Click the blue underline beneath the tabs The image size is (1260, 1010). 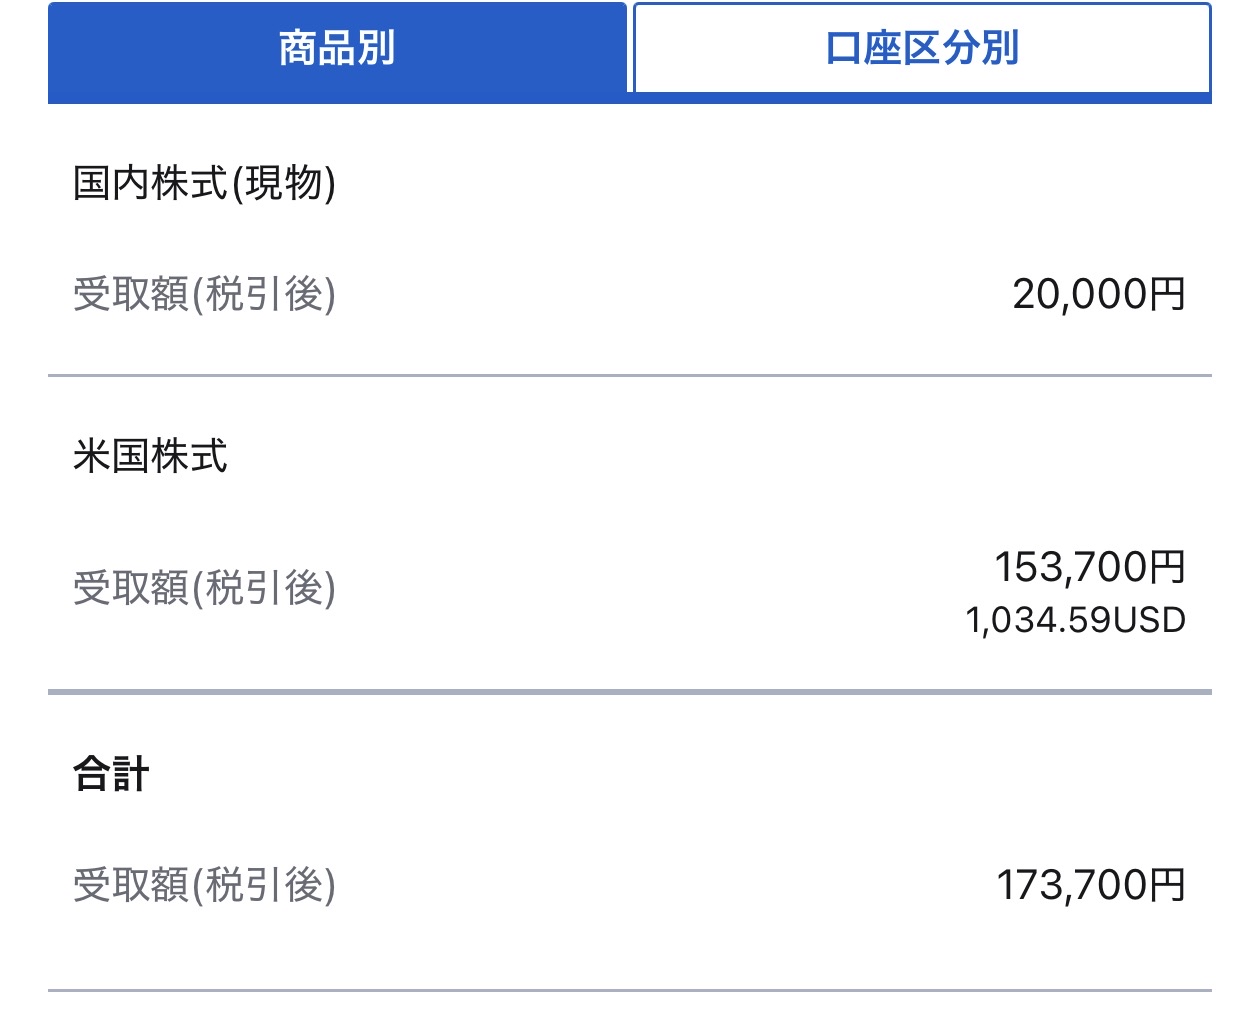pyautogui.click(x=630, y=98)
